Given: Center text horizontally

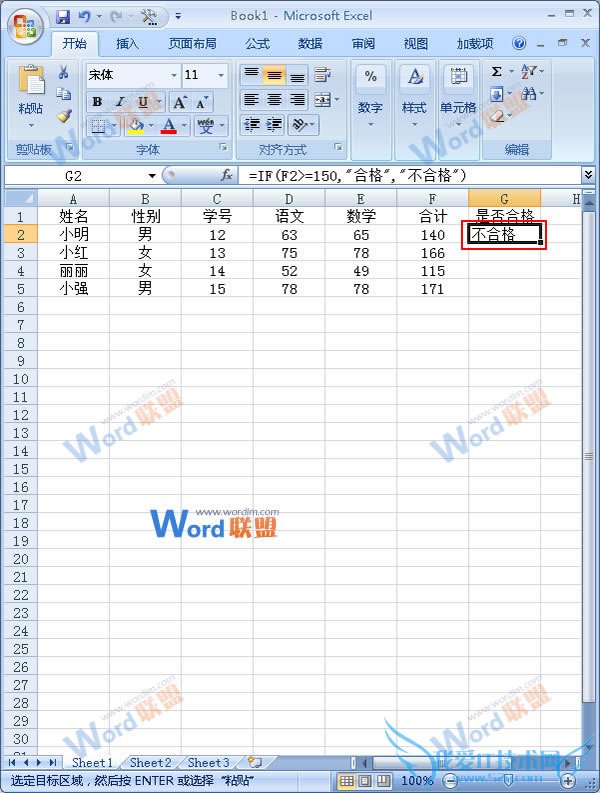Looking at the screenshot, I should tap(275, 100).
